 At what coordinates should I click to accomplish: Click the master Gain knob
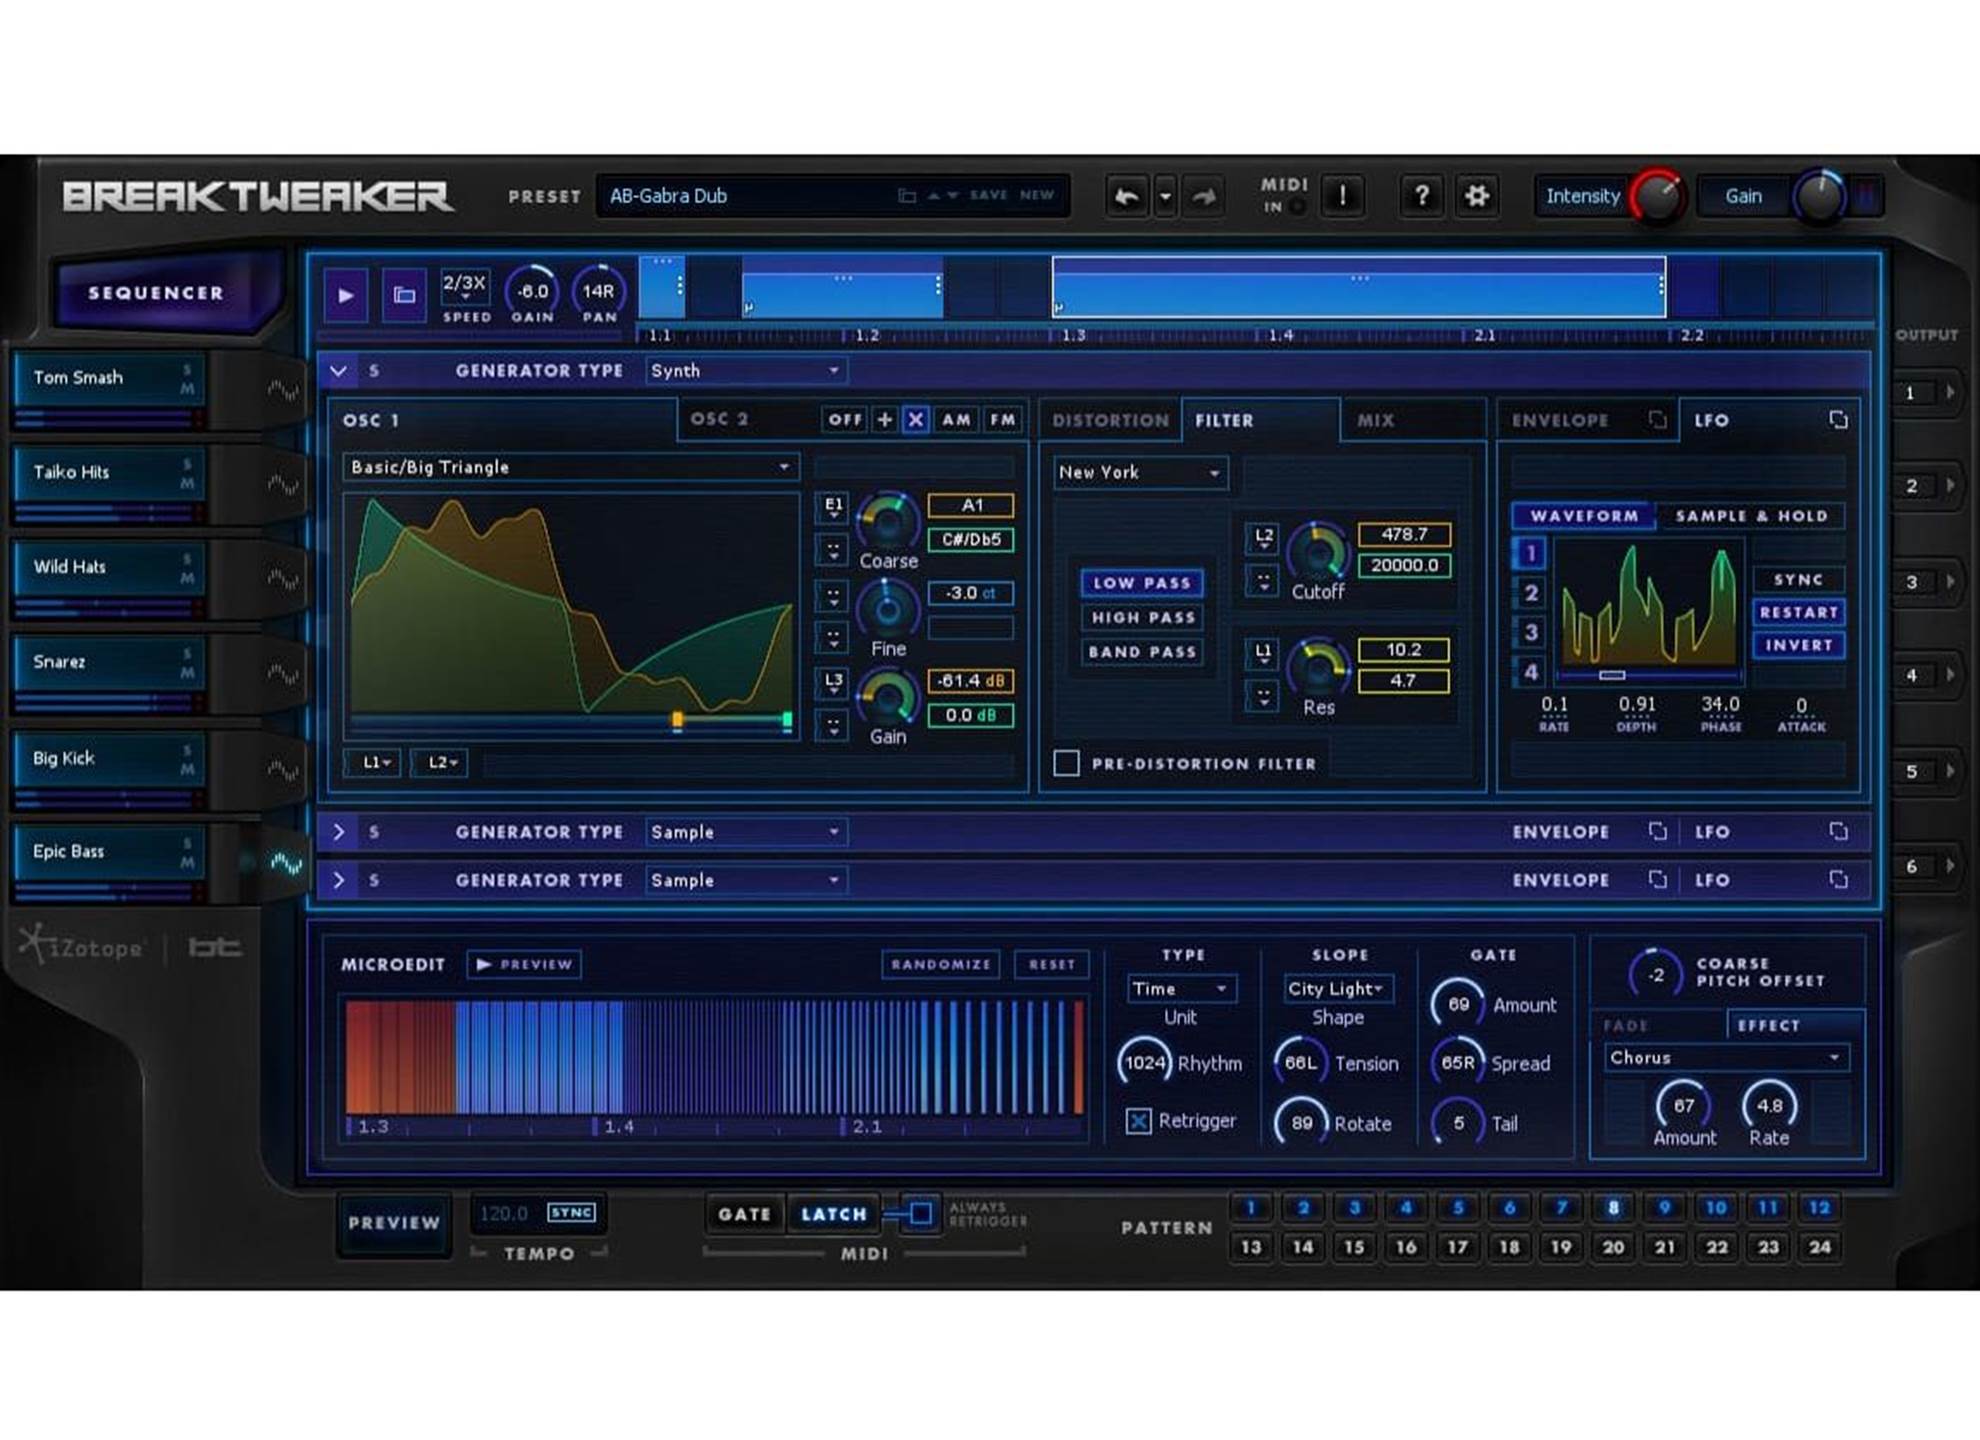pyautogui.click(x=1820, y=196)
